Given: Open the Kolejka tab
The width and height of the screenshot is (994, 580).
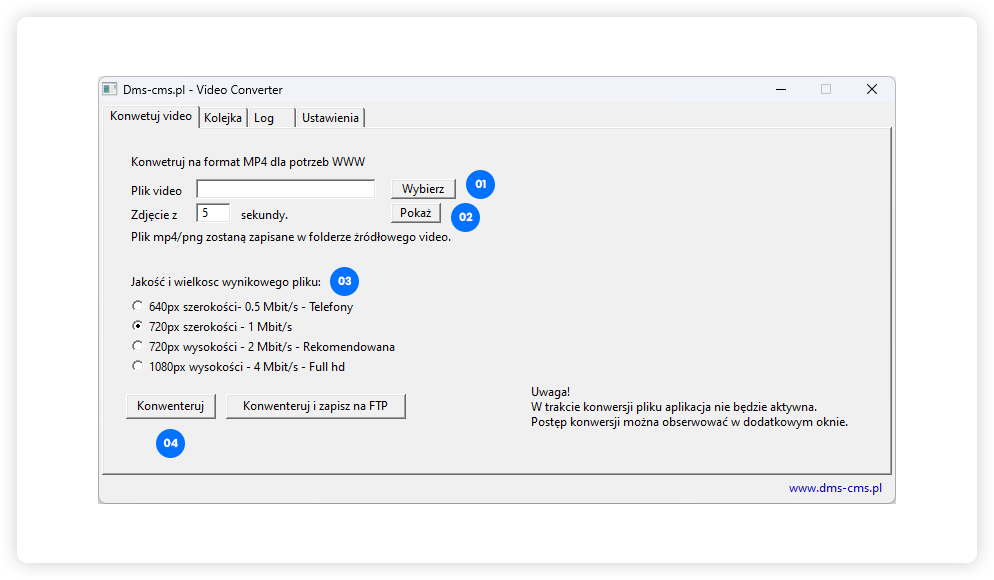Looking at the screenshot, I should pos(223,118).
